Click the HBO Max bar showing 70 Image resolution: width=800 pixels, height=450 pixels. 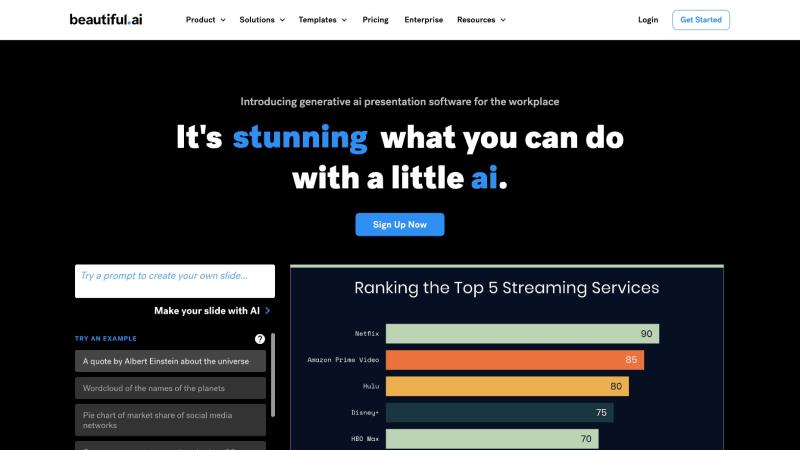(x=492, y=439)
